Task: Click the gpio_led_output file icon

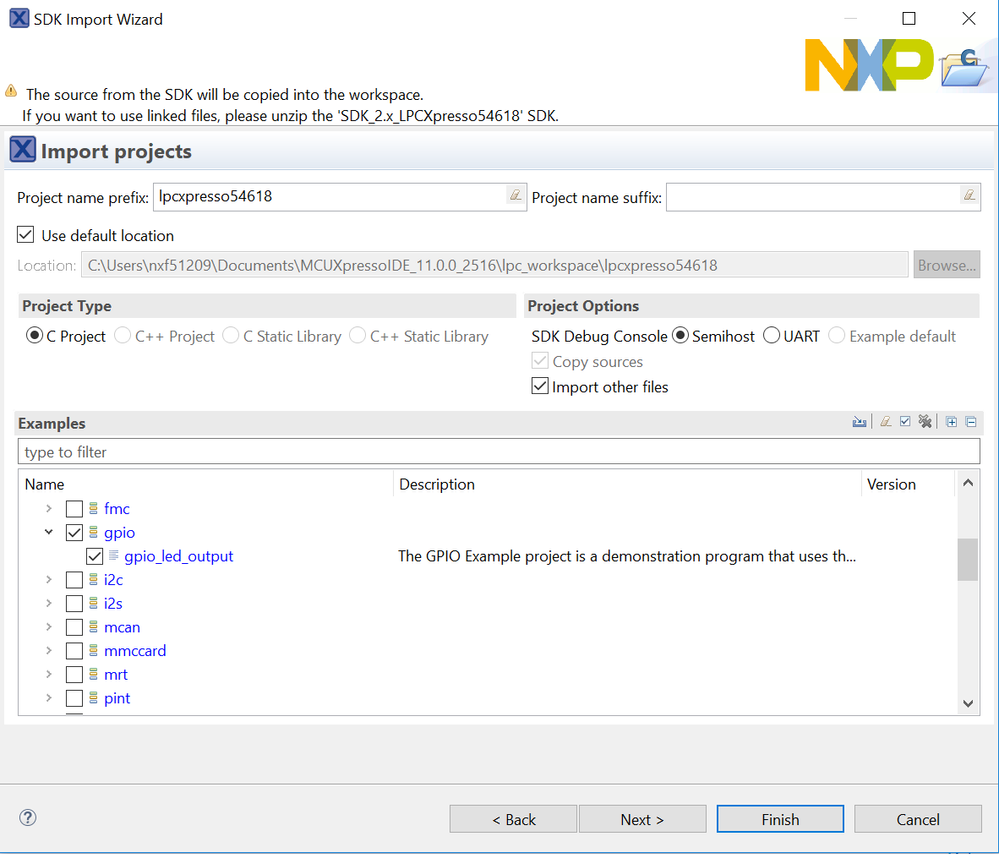Action: (114, 556)
